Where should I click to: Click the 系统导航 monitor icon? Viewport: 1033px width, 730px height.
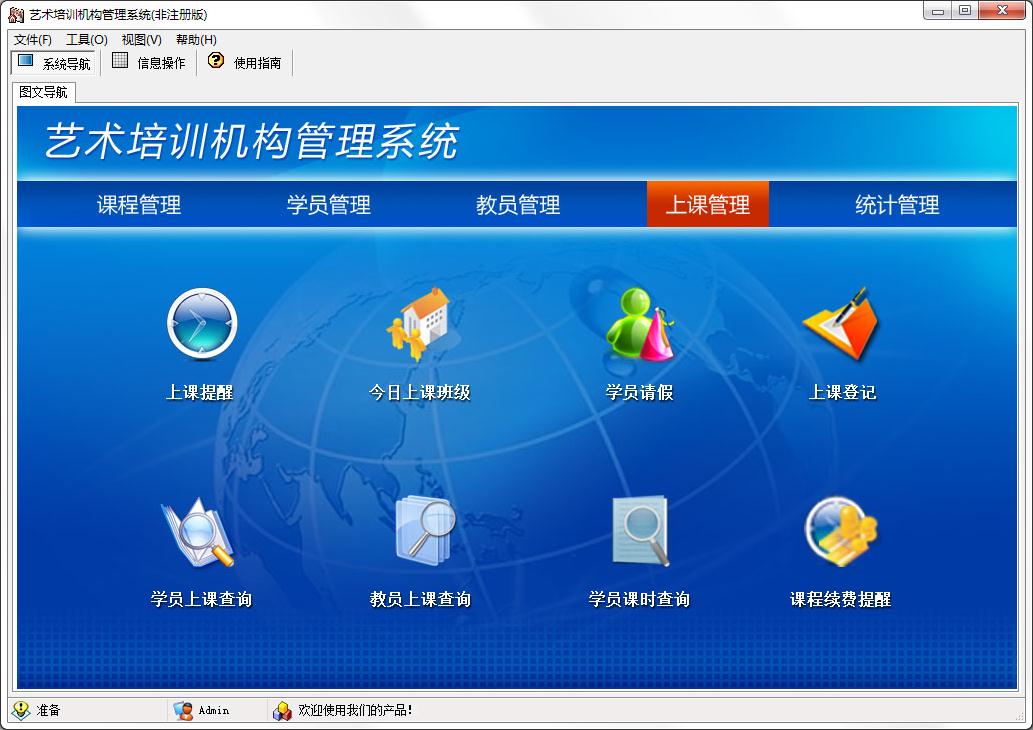click(x=26, y=61)
